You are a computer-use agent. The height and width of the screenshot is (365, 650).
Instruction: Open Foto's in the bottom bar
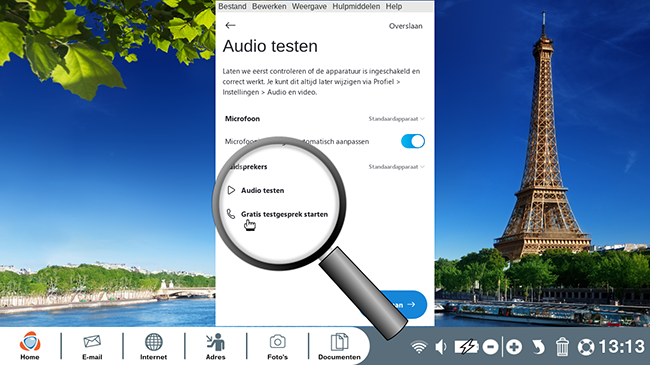(x=277, y=347)
